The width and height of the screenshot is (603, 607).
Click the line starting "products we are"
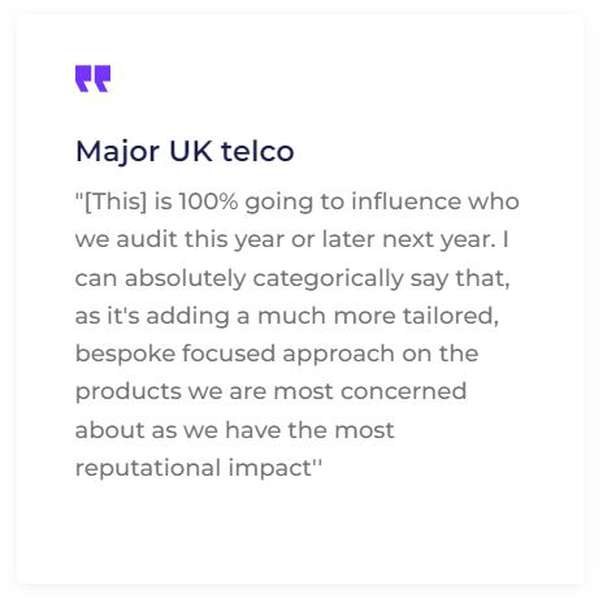[x=270, y=392]
